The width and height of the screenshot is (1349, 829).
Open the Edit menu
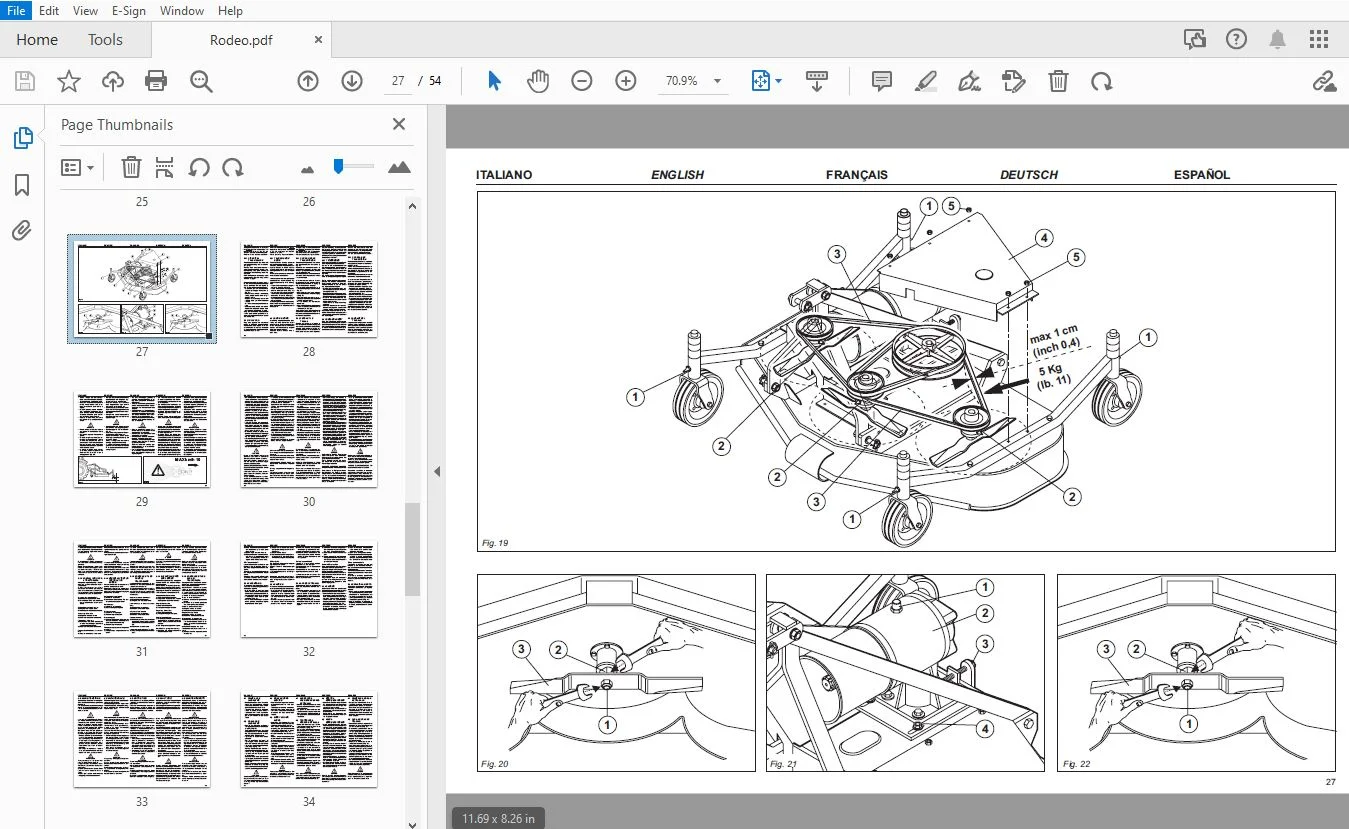(49, 10)
